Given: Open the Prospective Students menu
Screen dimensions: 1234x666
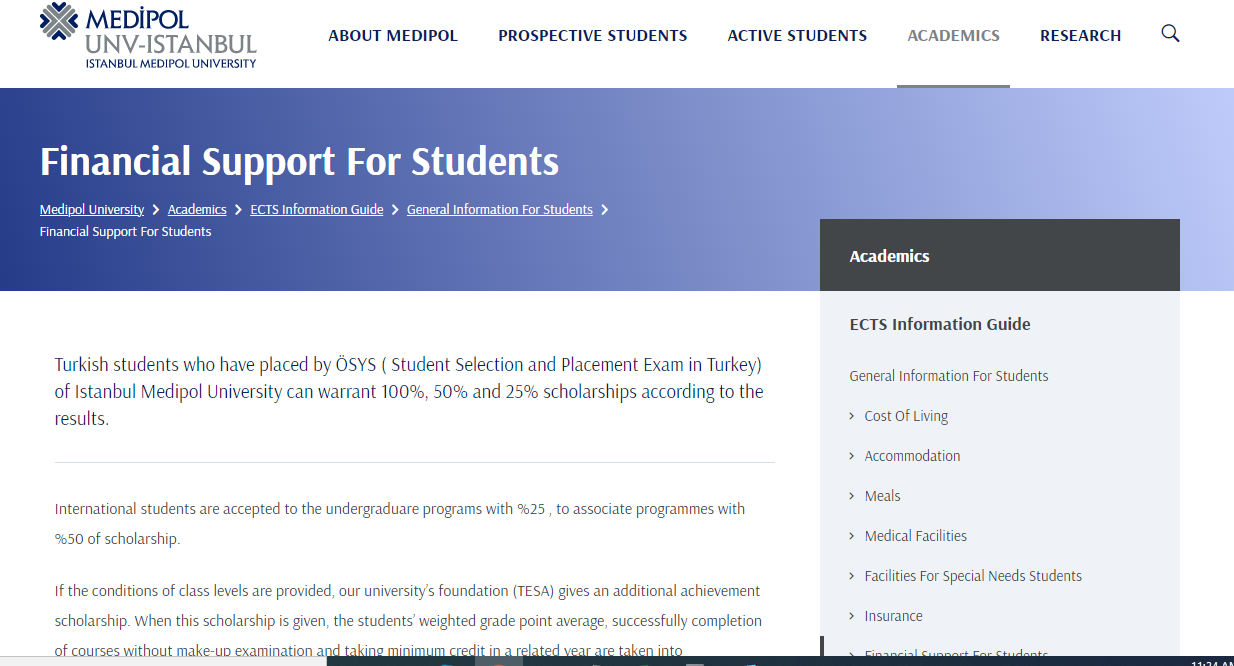Looking at the screenshot, I should (x=593, y=36).
